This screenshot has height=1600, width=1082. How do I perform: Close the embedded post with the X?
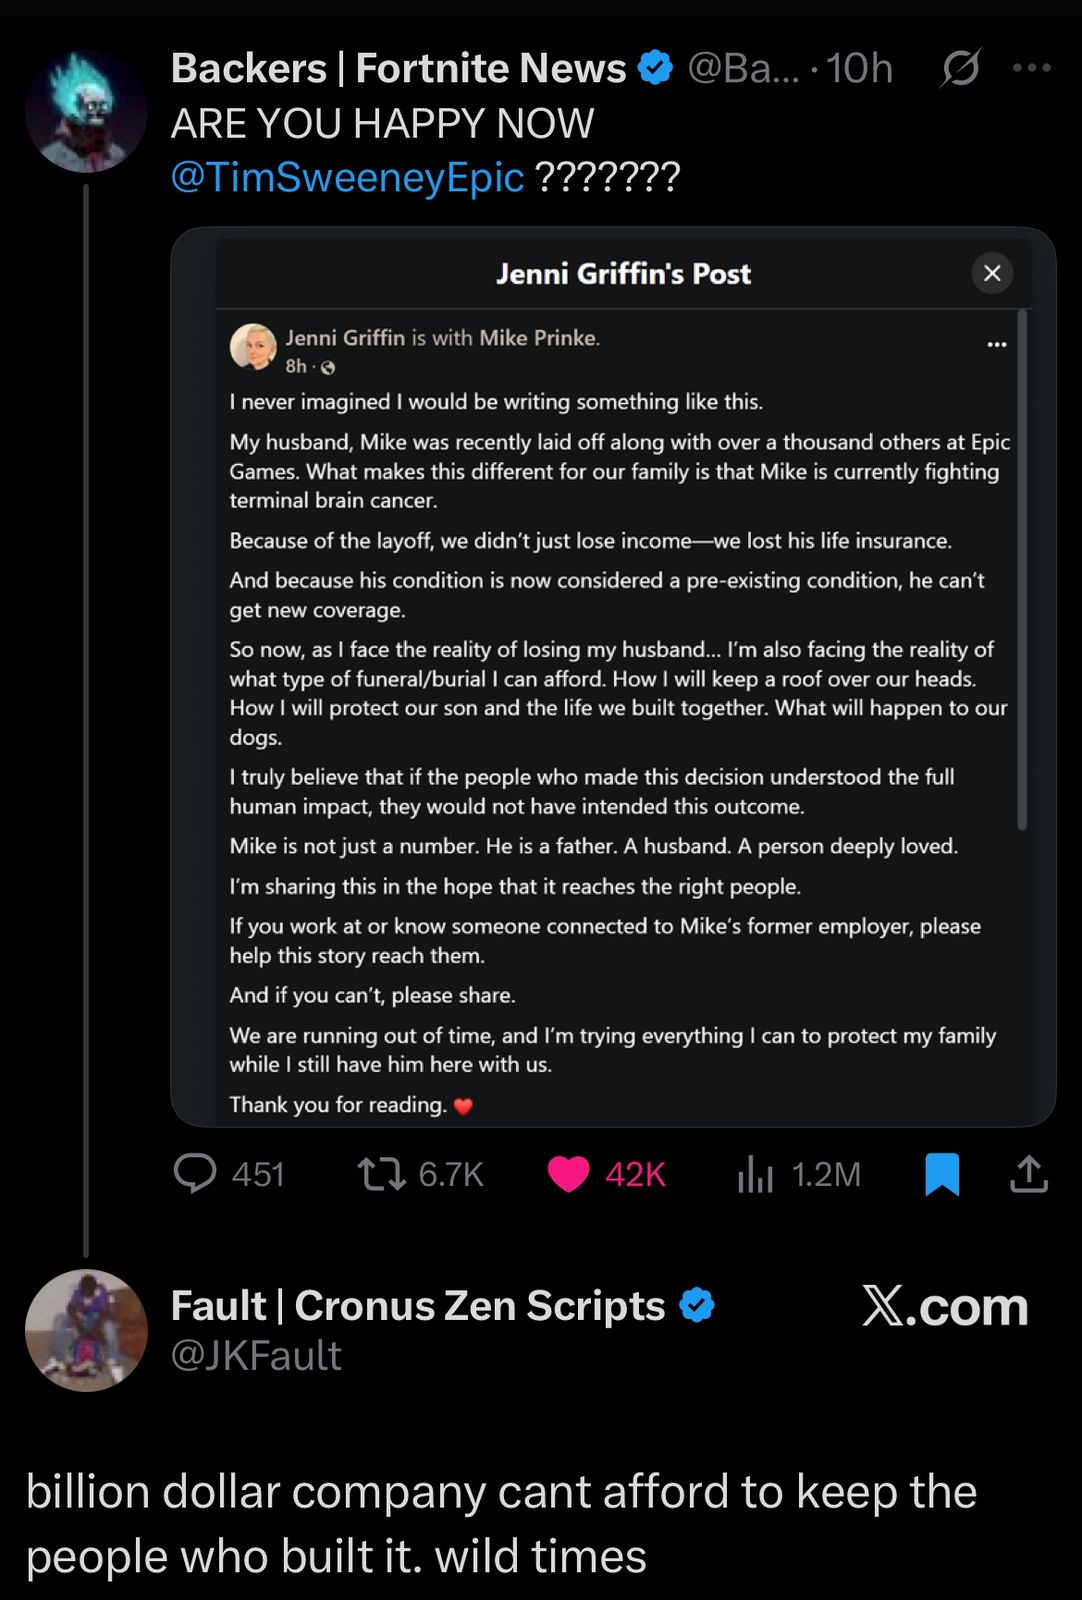pos(992,272)
